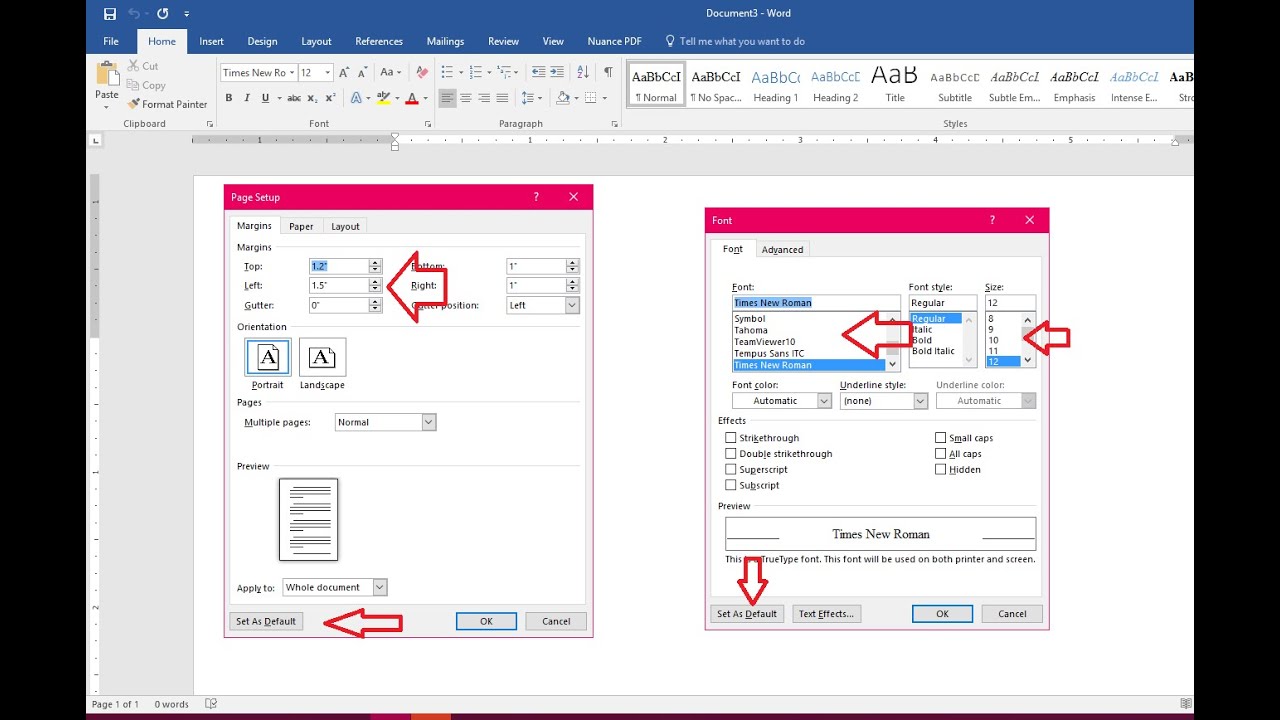The height and width of the screenshot is (720, 1280).
Task: Click the Decrease Indent icon
Action: coord(539,72)
